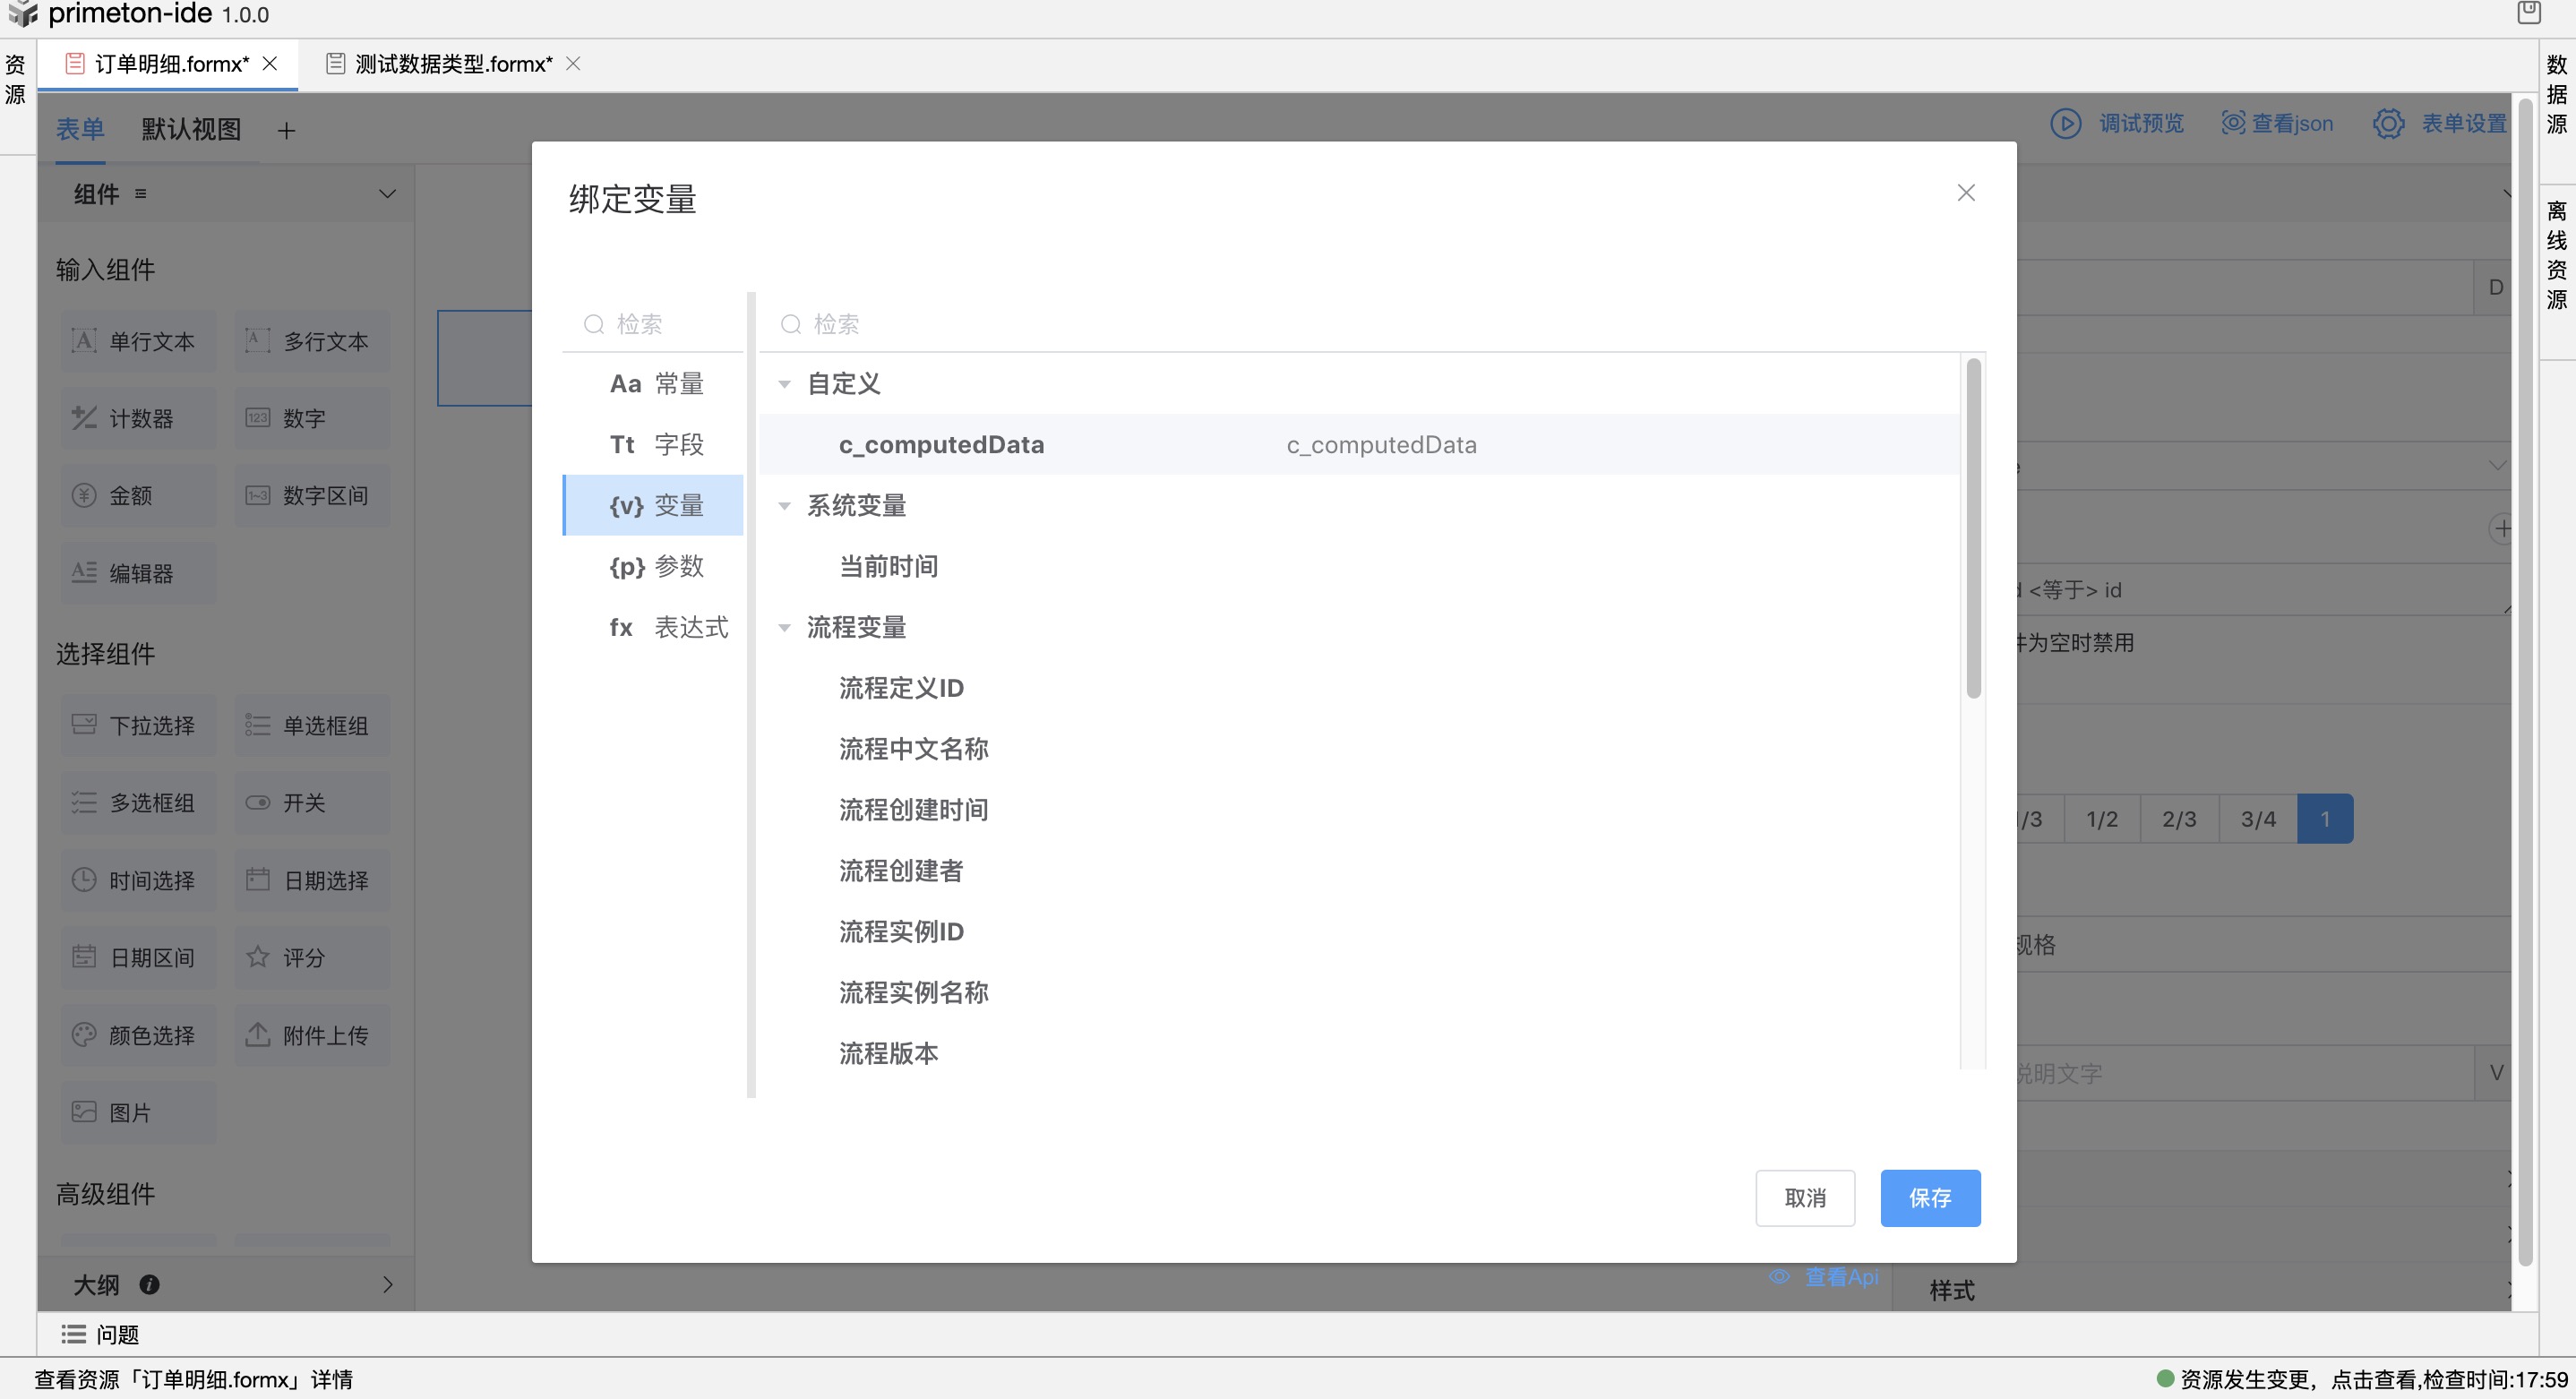Click the 大纲 info icon
This screenshot has width=2576, height=1399.
[x=150, y=1284]
